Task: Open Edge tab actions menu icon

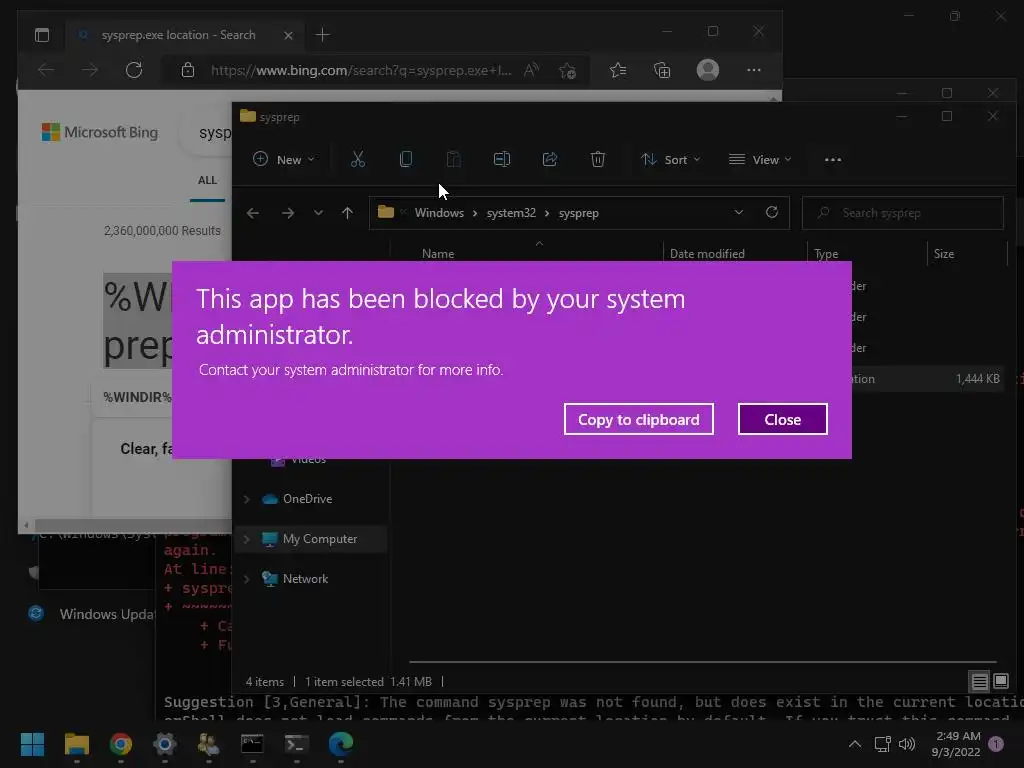Action: [42, 35]
